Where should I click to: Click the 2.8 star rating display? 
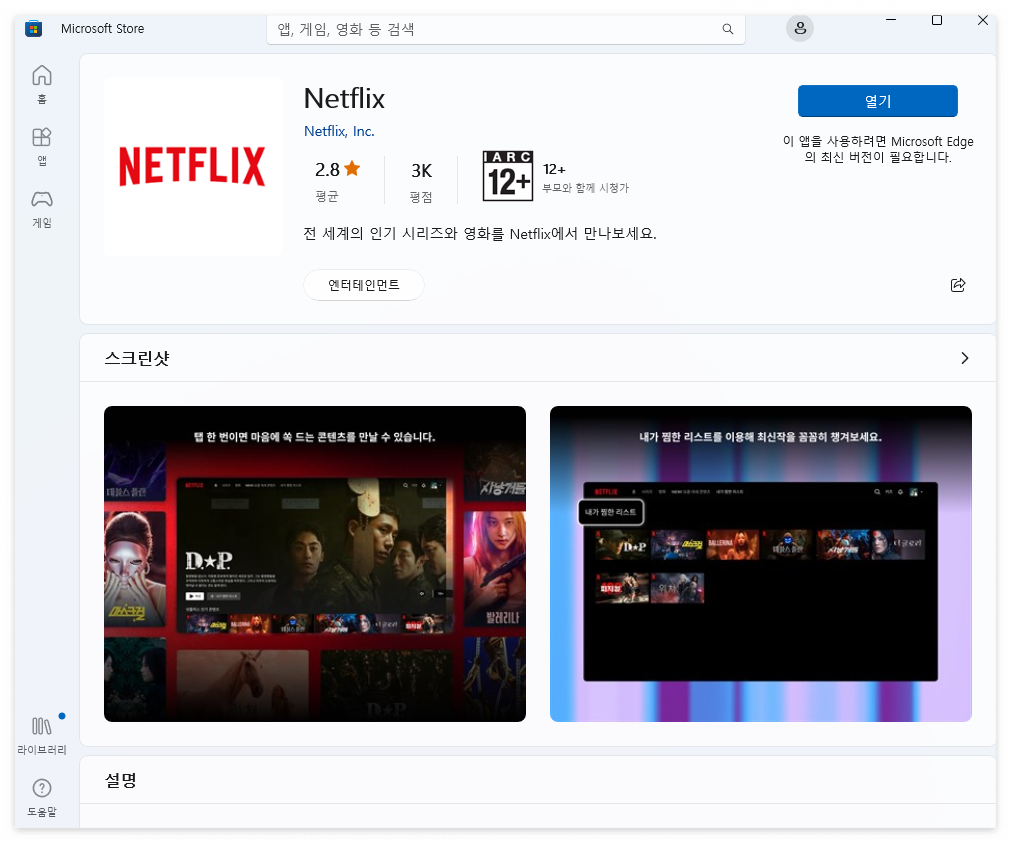[x=336, y=169]
